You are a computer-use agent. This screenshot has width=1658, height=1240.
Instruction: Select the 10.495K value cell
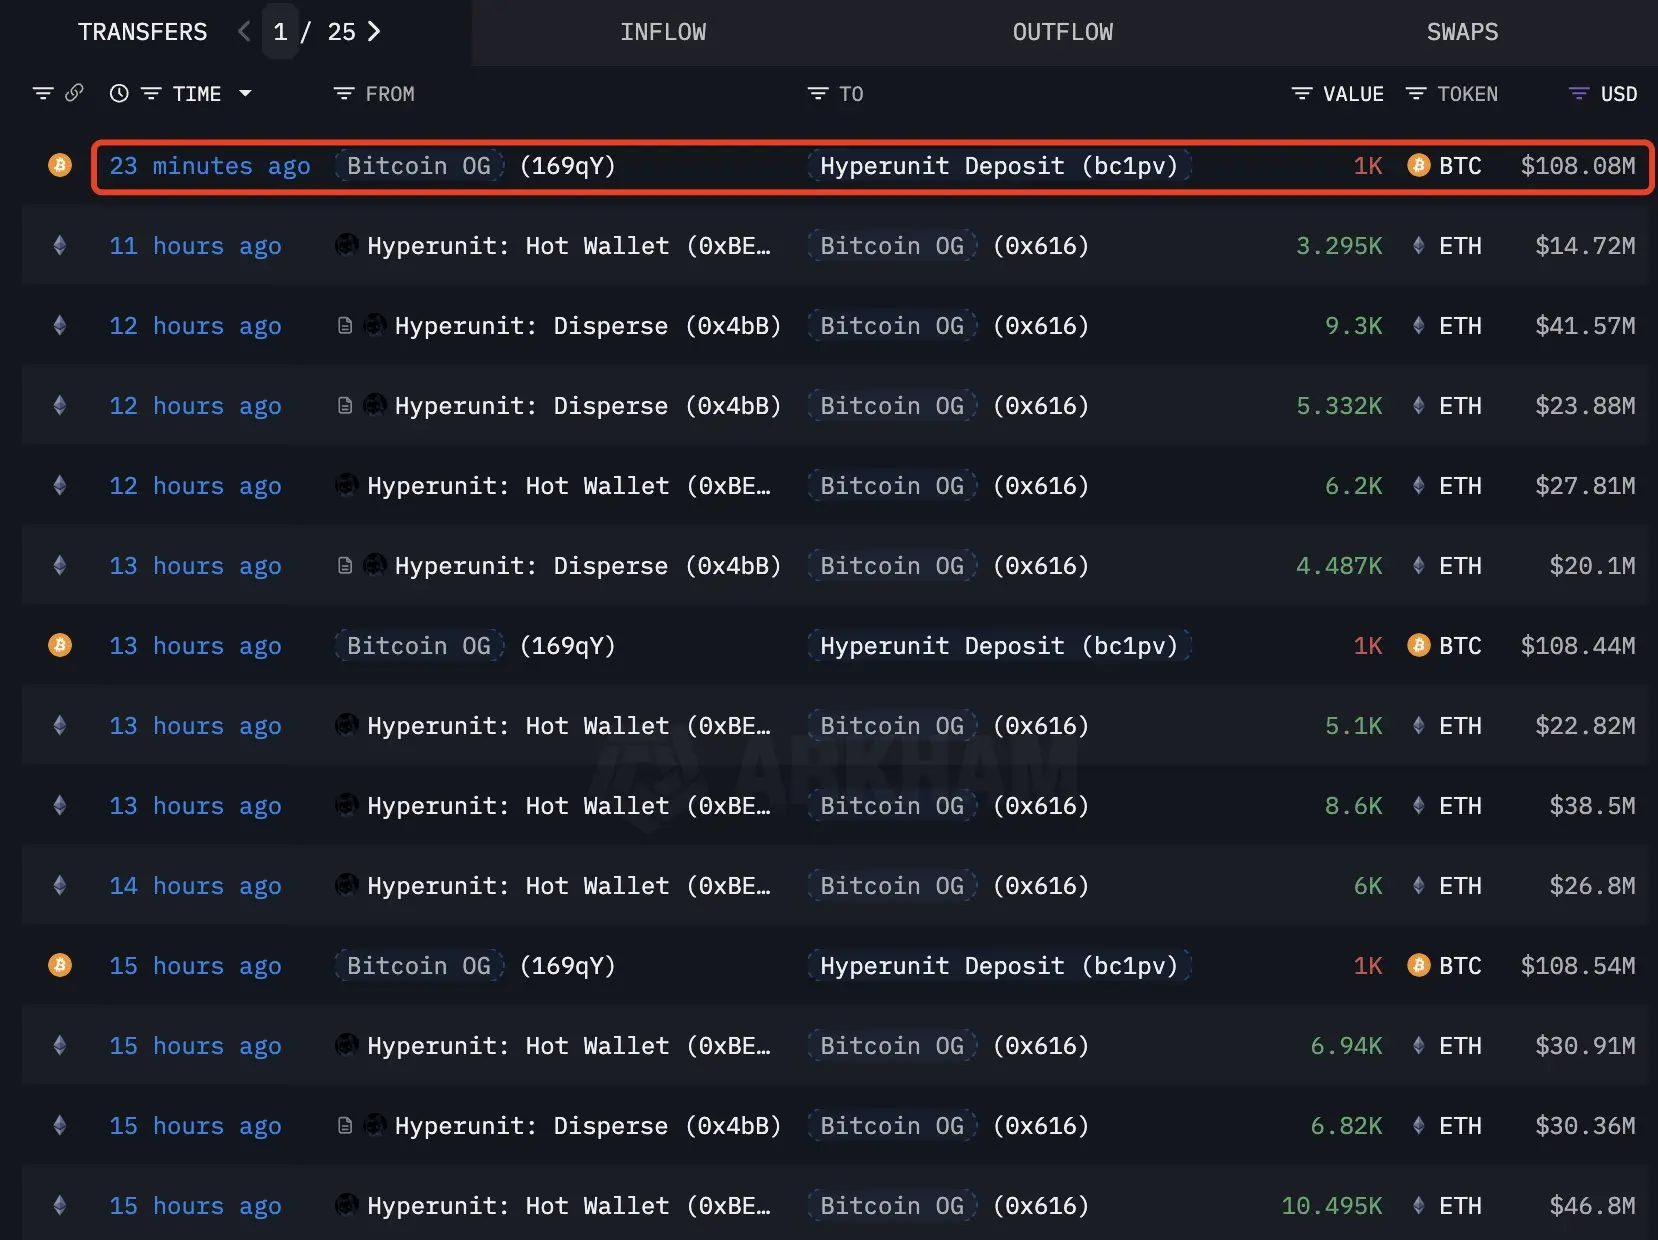click(1332, 1206)
